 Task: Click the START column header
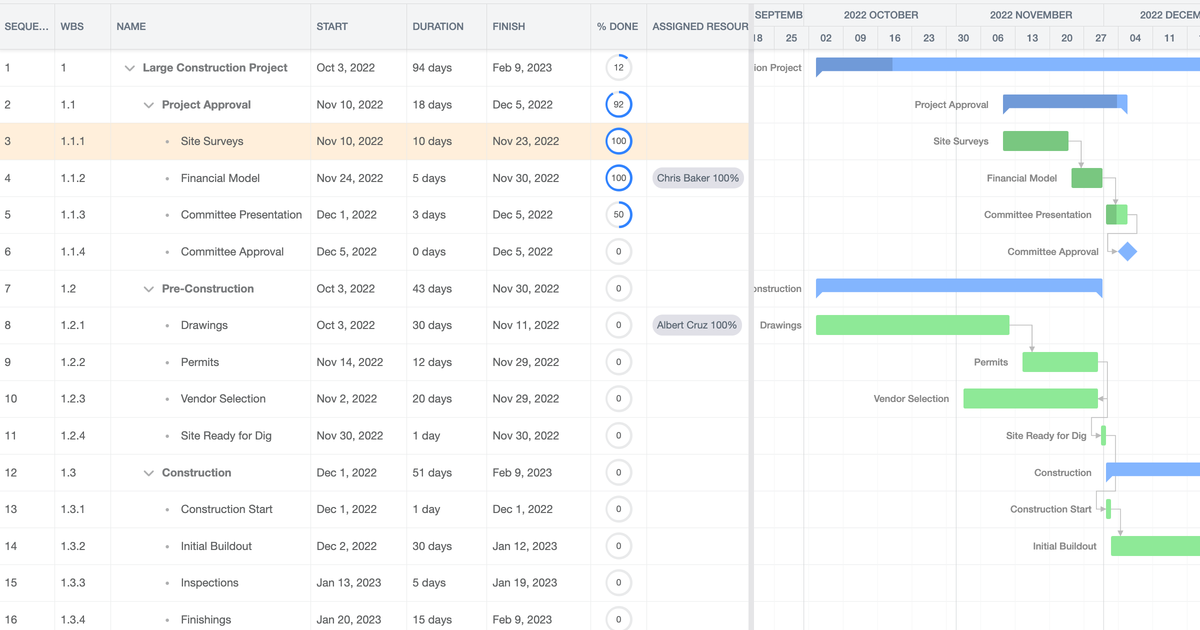(359, 27)
